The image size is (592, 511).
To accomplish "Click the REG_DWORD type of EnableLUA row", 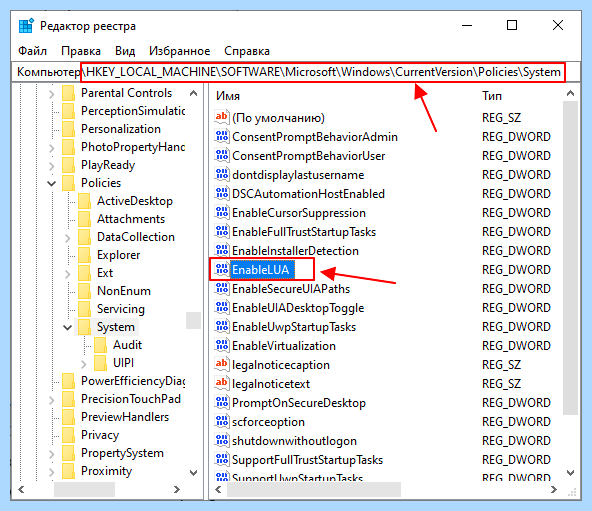I will 516,269.
